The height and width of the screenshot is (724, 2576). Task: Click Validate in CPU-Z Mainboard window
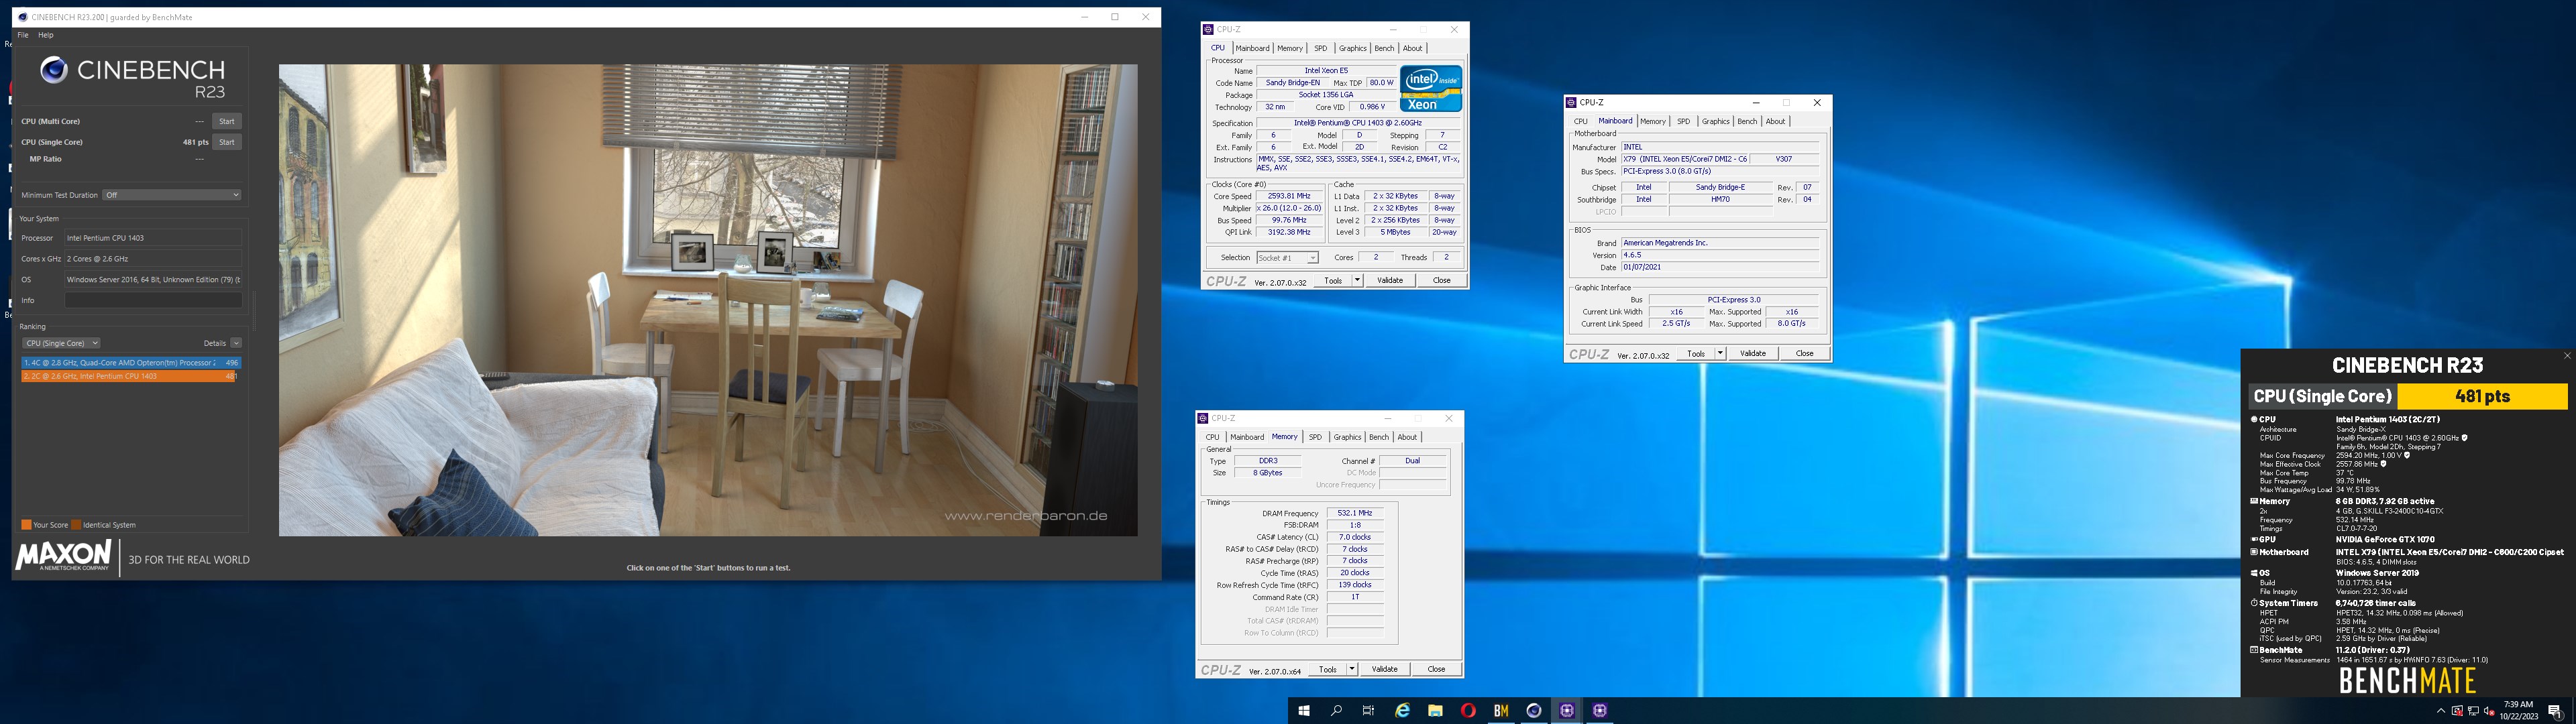coord(1753,353)
